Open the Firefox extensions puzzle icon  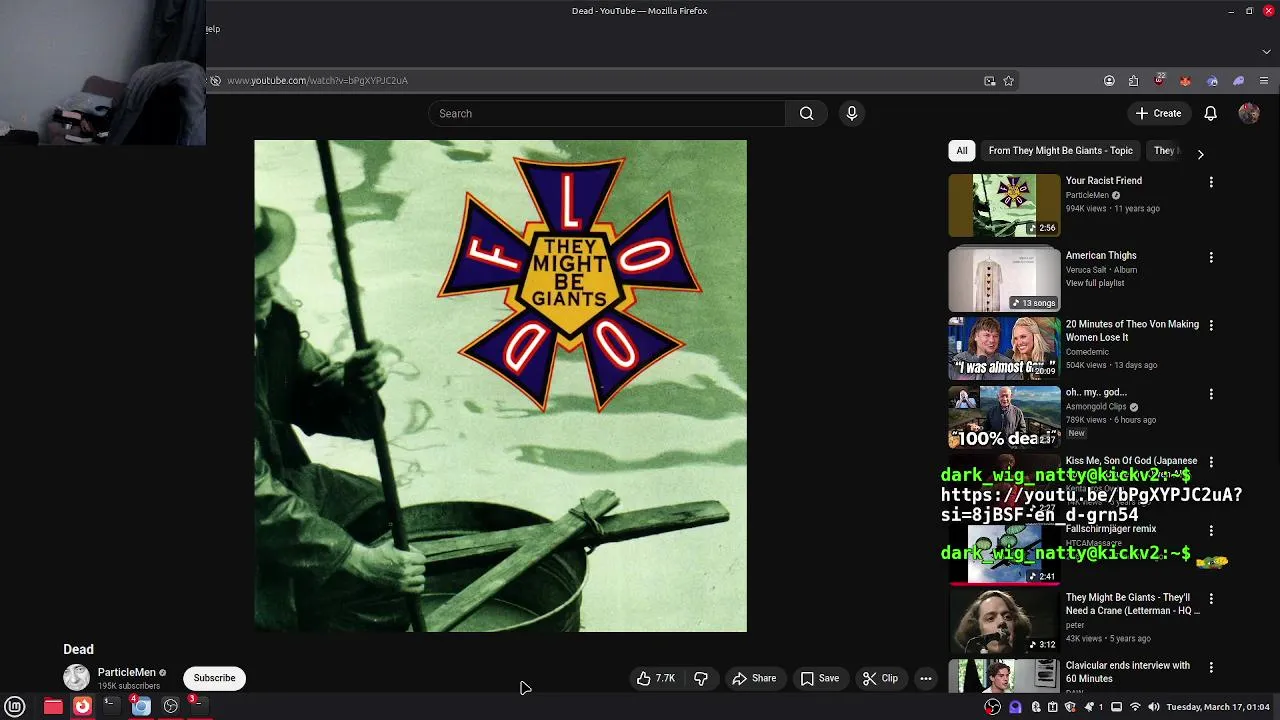1133,81
